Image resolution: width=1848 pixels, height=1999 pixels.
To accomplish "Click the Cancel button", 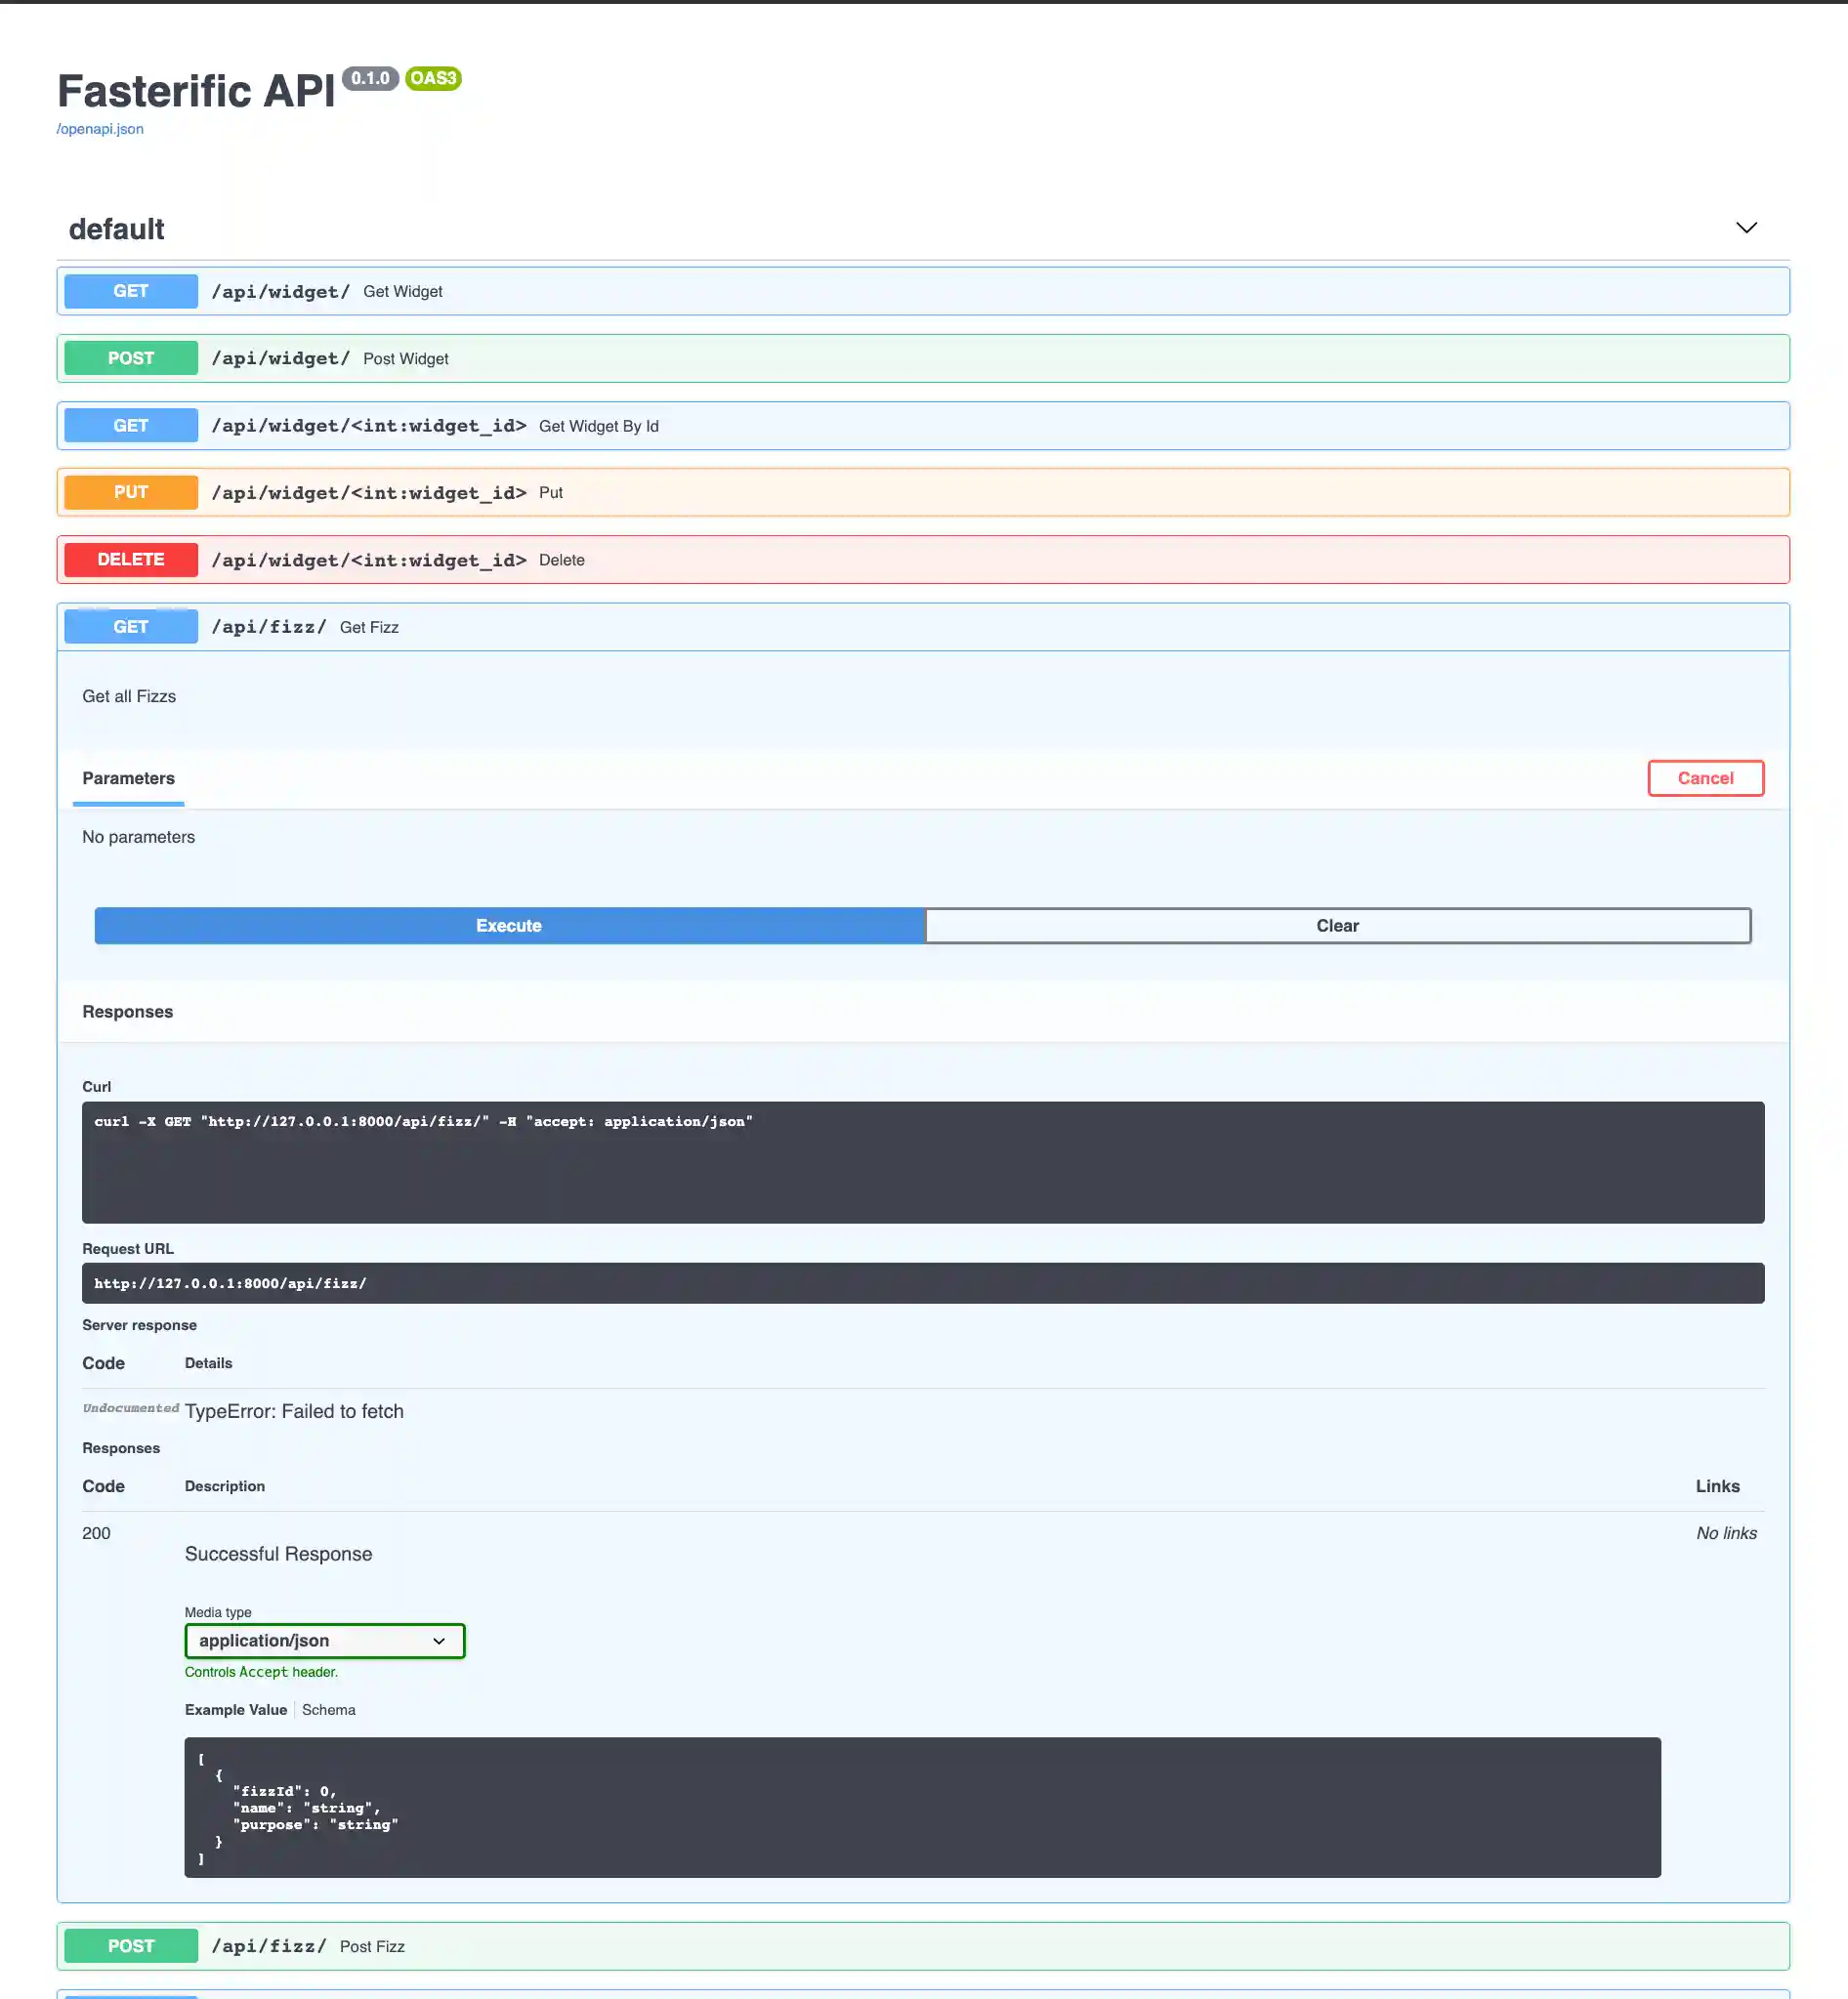I will point(1705,778).
